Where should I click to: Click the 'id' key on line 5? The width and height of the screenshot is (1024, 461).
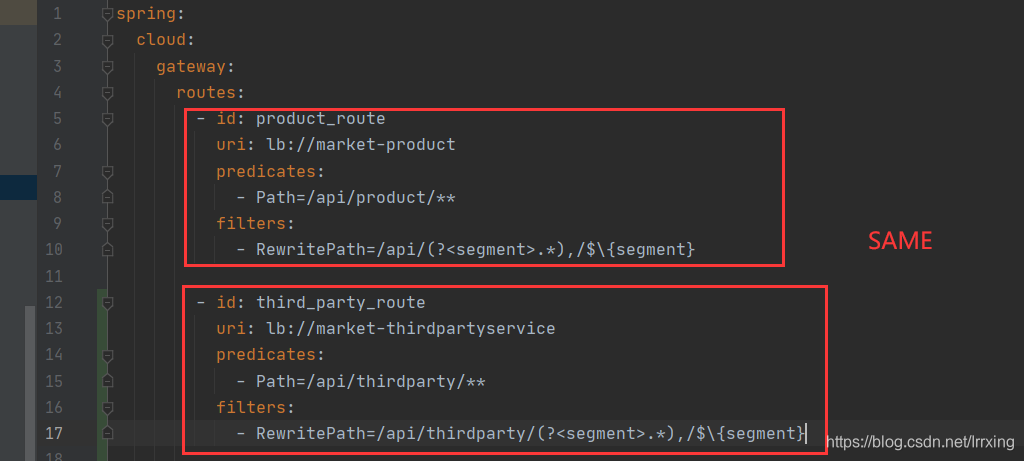[227, 119]
